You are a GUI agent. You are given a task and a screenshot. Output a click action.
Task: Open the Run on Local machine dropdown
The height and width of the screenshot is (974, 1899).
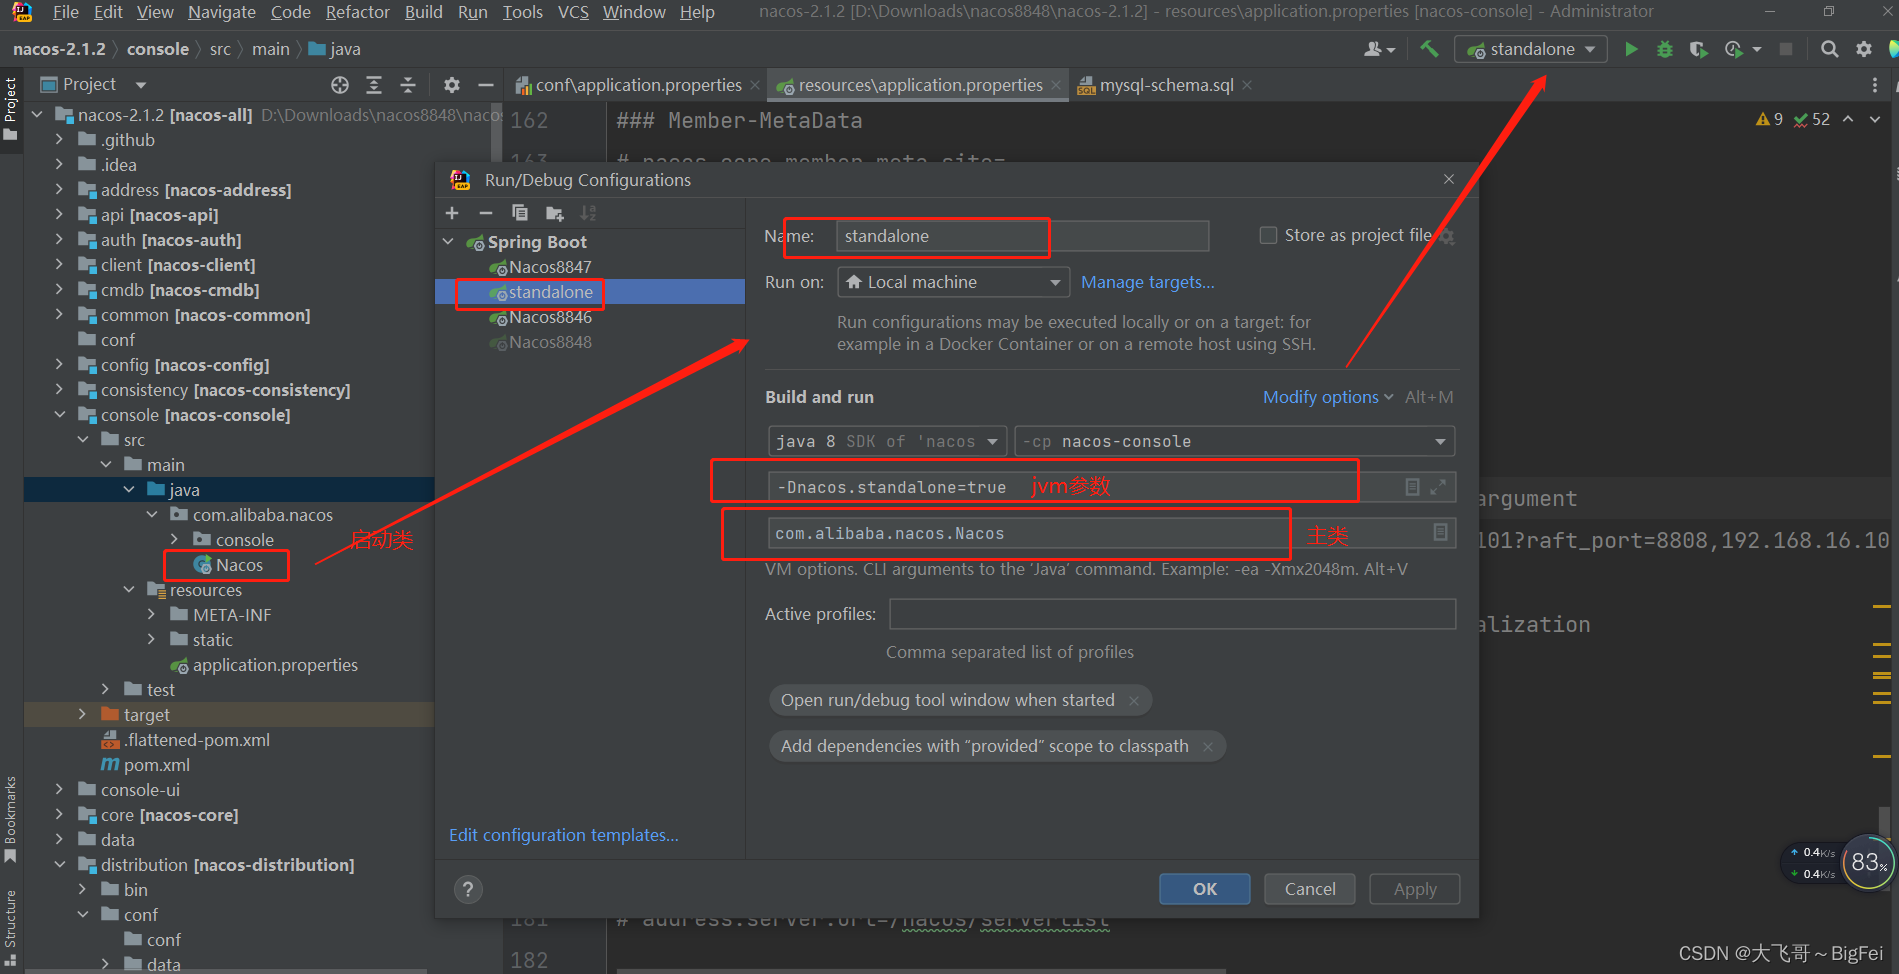tap(953, 282)
